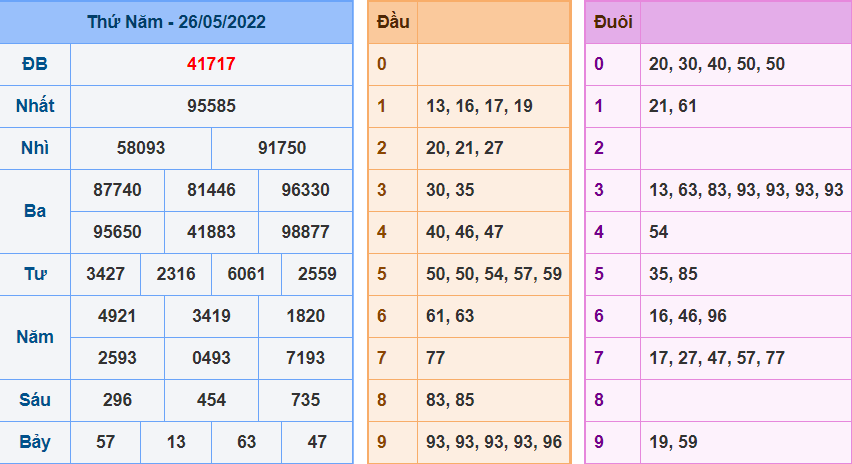
Task: Click the Ba prize number 96330
Action: [x=305, y=190]
